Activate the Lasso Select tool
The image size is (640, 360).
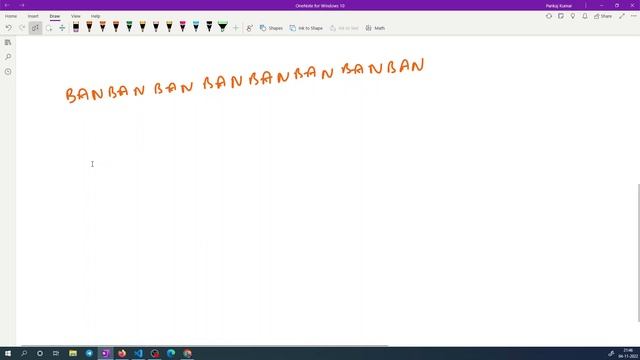tap(49, 28)
